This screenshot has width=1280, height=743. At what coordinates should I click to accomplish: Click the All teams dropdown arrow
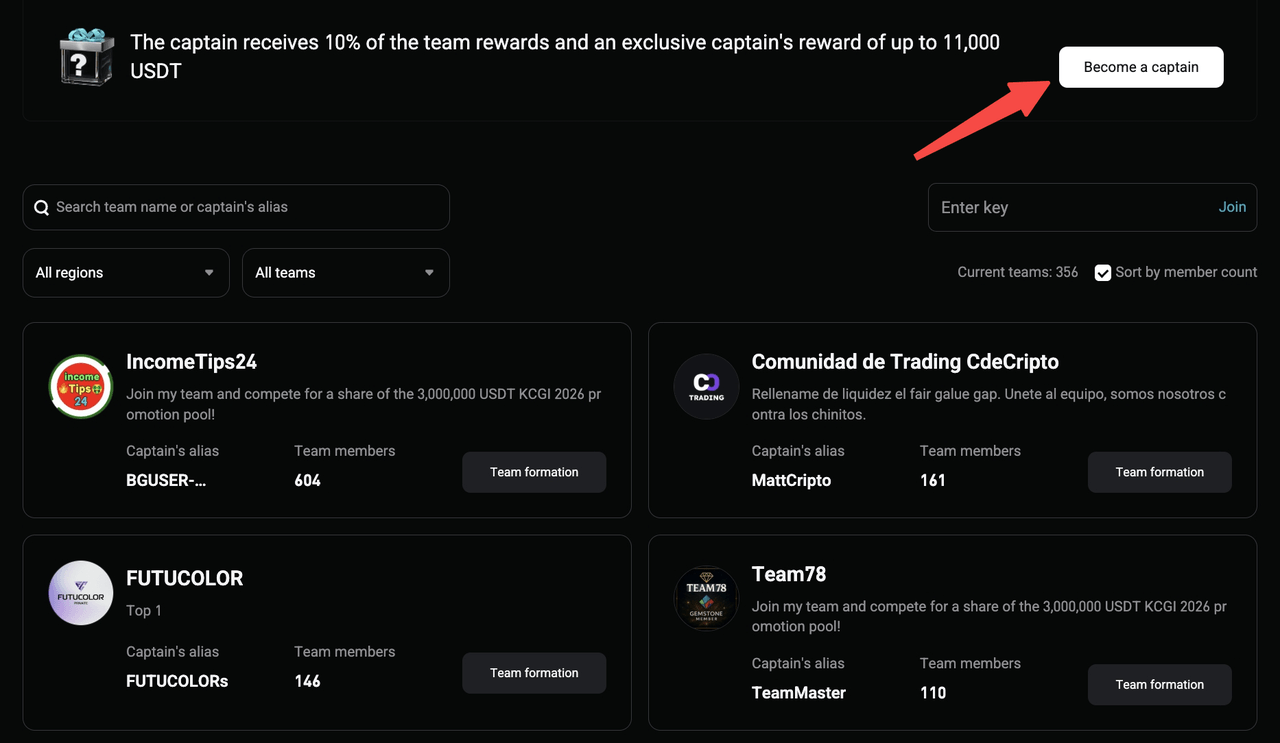tap(429, 273)
